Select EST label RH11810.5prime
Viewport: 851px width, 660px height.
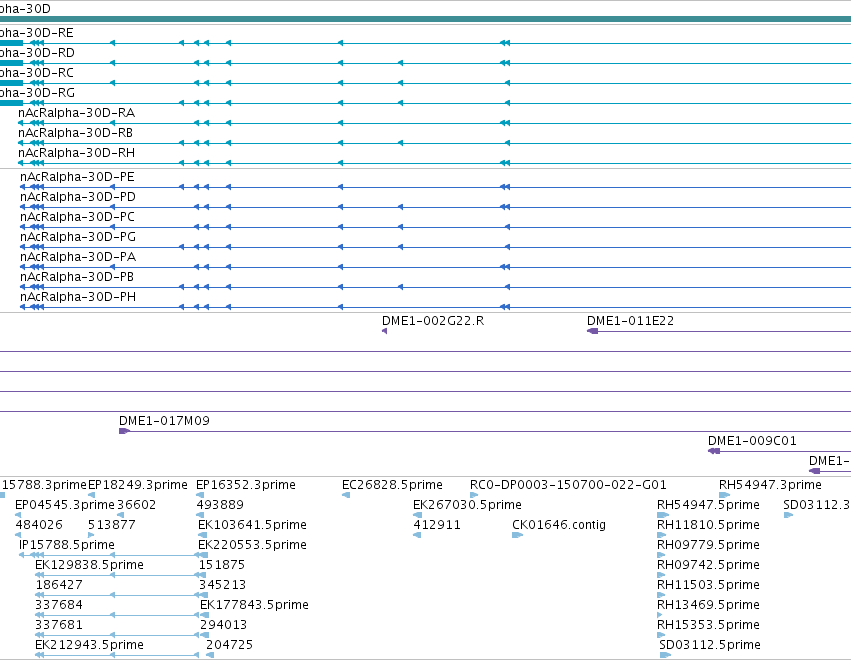click(708, 525)
